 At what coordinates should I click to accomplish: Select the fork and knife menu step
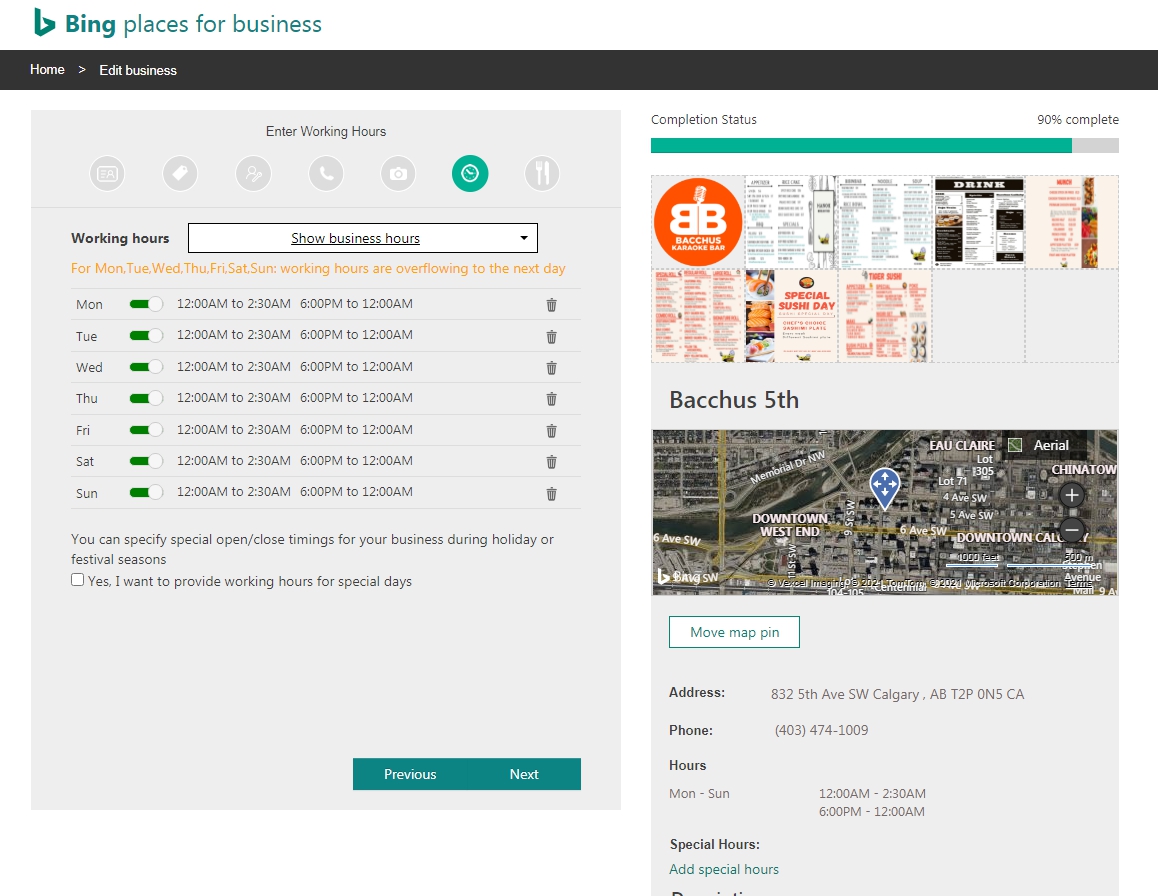[x=542, y=174]
